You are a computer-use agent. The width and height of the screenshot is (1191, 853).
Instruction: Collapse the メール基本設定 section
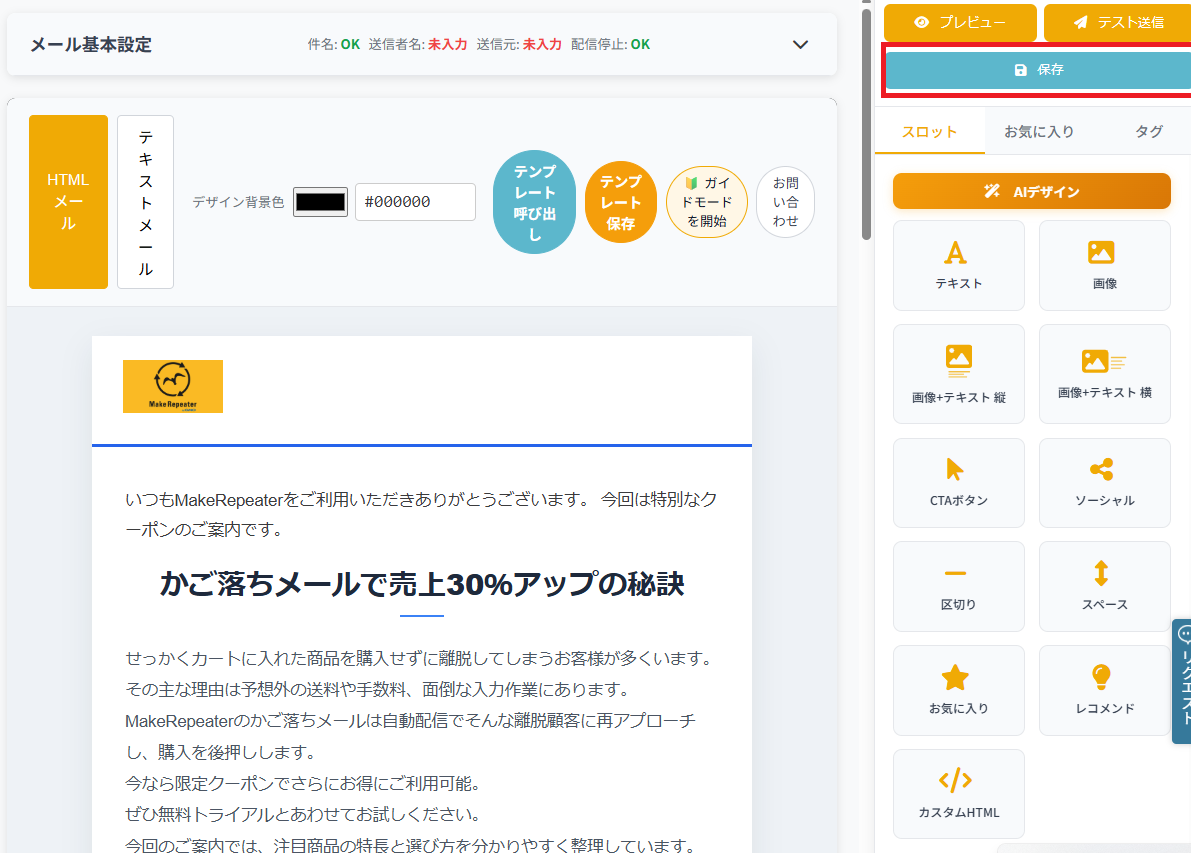point(799,45)
